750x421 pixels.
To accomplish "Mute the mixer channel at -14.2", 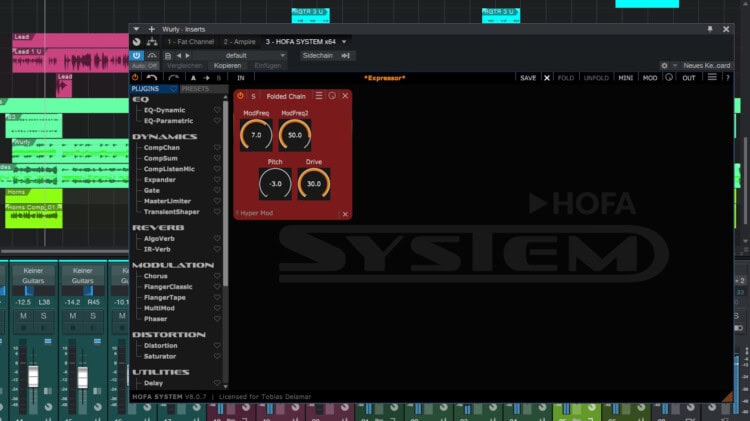I will [x=73, y=316].
